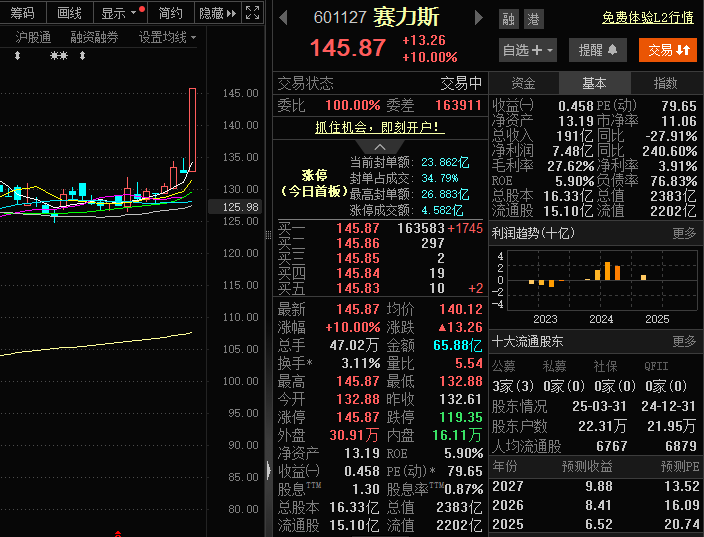This screenshot has height=537, width=704.
Task: Switch to 指数 tab
Action: point(665,83)
